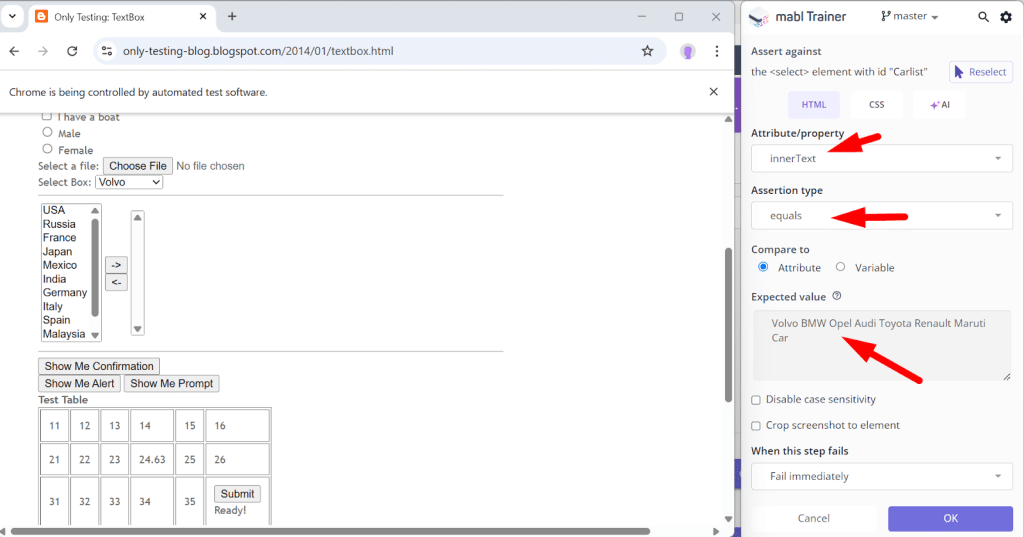
Task: Select Mexico in the country list
Action: pos(60,265)
